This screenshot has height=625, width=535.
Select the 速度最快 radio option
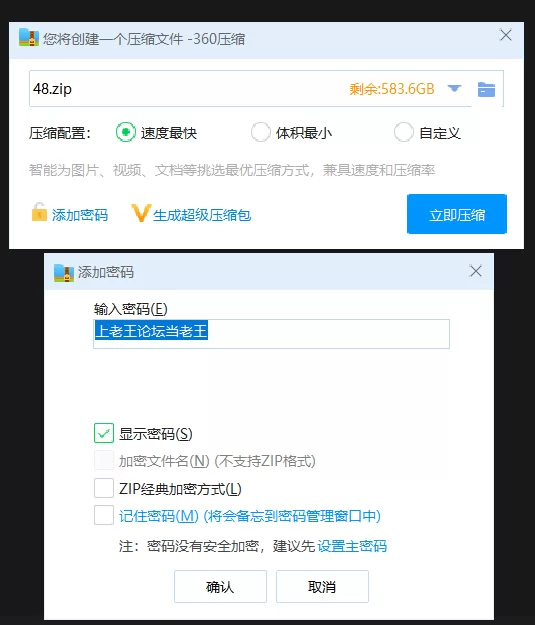pyautogui.click(x=126, y=132)
